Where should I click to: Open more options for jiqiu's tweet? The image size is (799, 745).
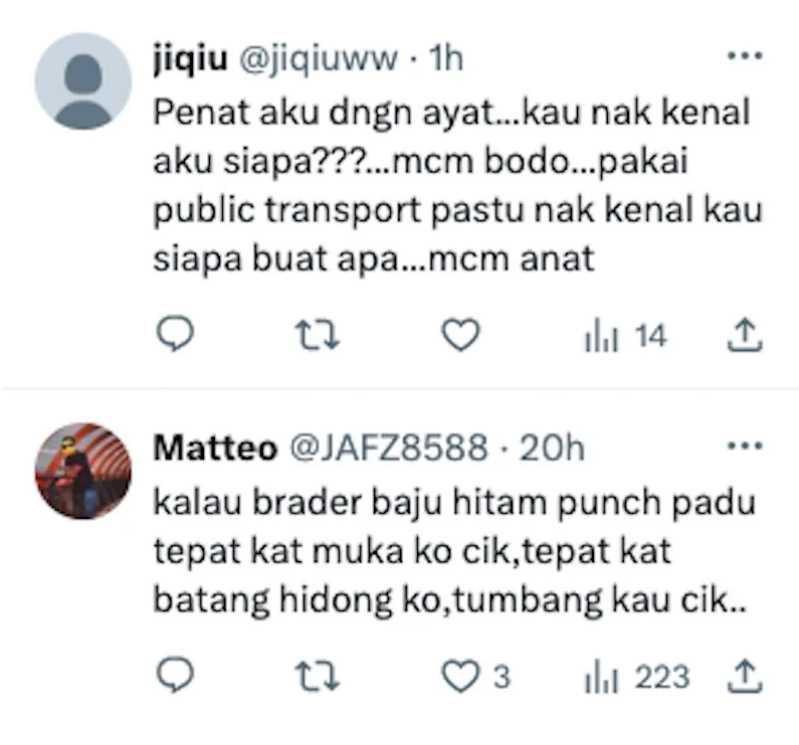[x=744, y=56]
